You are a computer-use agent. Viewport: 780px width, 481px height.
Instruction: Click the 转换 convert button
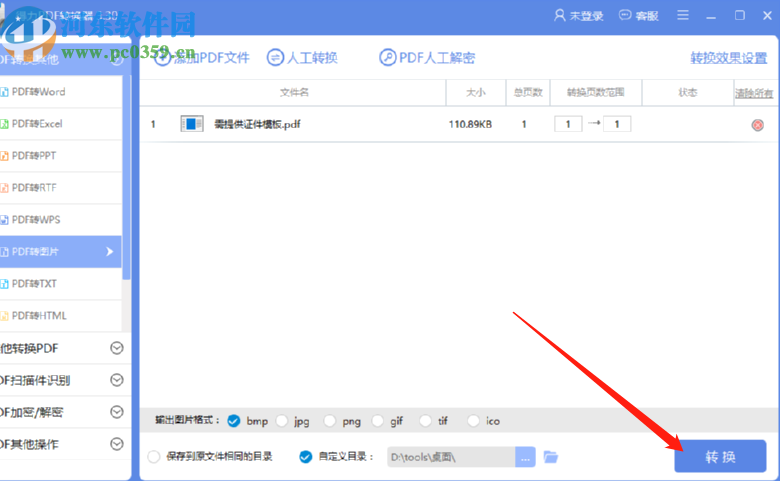coord(720,456)
